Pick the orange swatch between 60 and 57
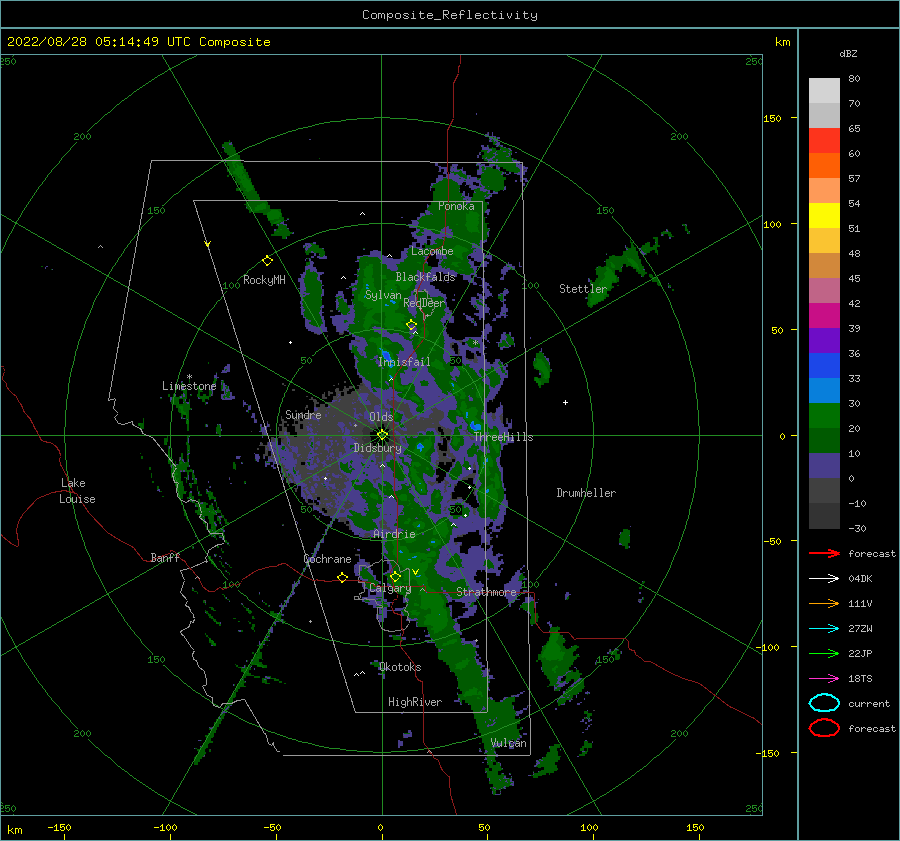Viewport: 900px width, 841px height. 824,166
